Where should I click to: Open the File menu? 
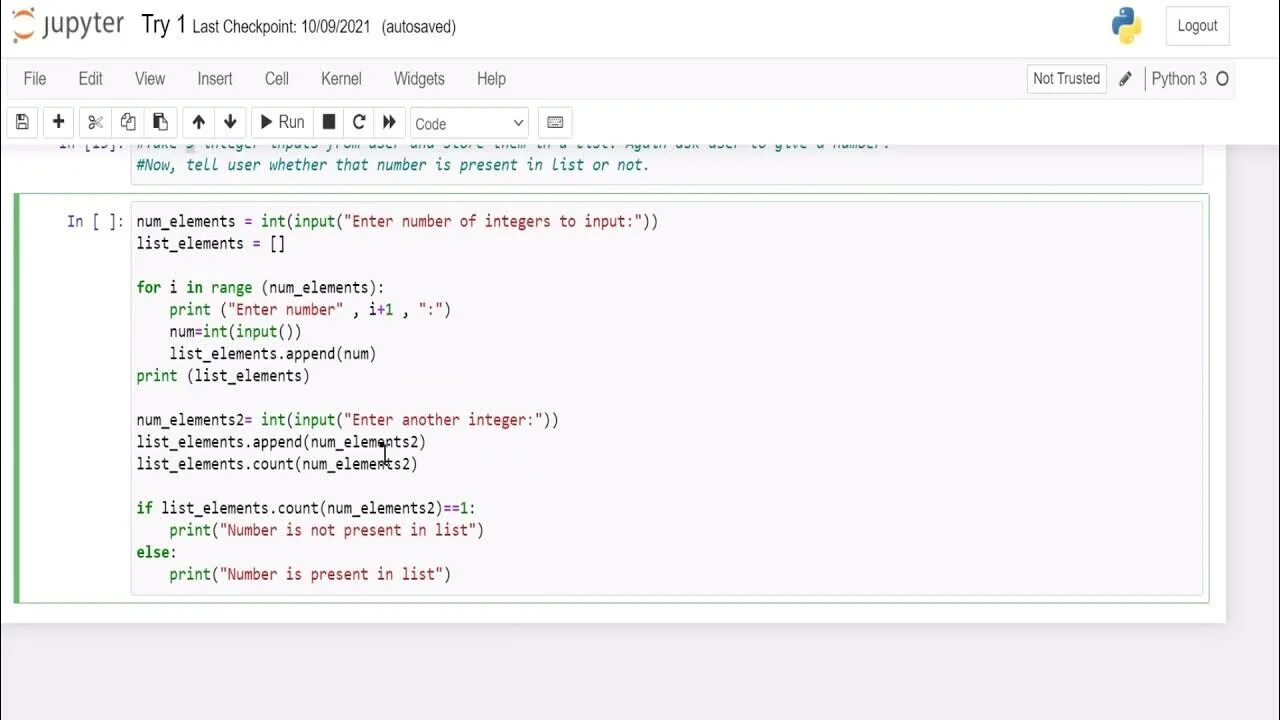point(35,78)
